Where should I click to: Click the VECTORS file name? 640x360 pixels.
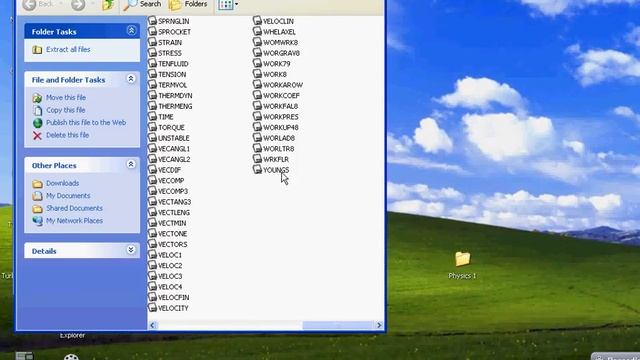tap(173, 244)
